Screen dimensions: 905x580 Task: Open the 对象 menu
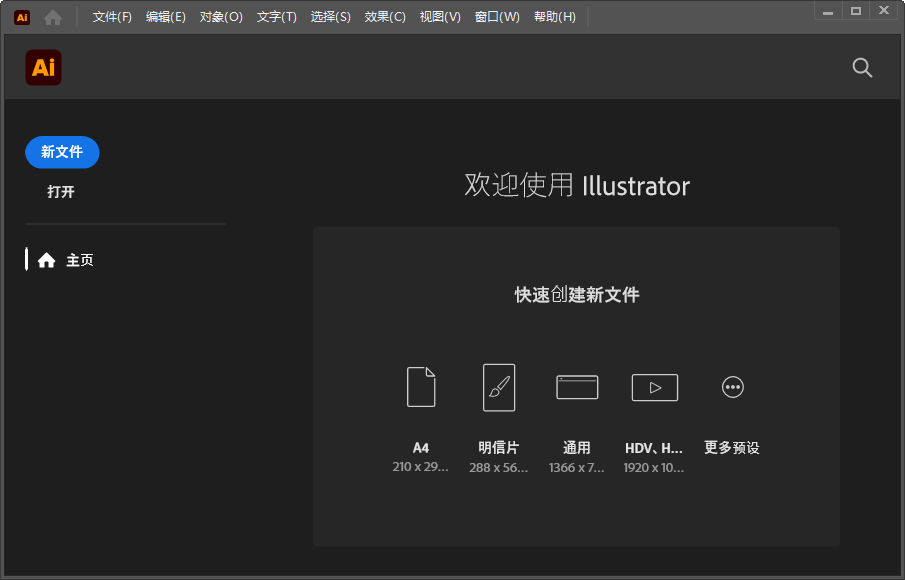pyautogui.click(x=221, y=16)
